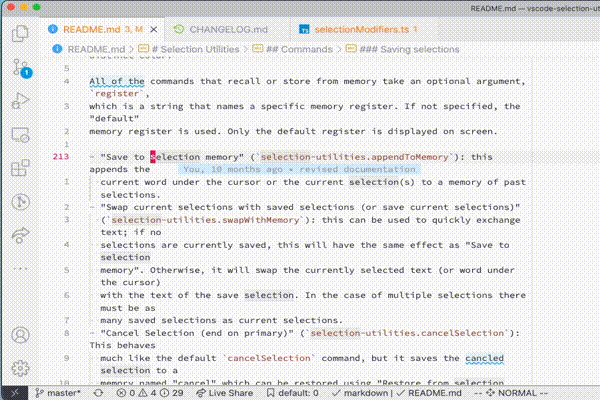This screenshot has height=400, width=600.
Task: Click 'selection-utilities.swapWithMemory' code text
Action: 205,220
